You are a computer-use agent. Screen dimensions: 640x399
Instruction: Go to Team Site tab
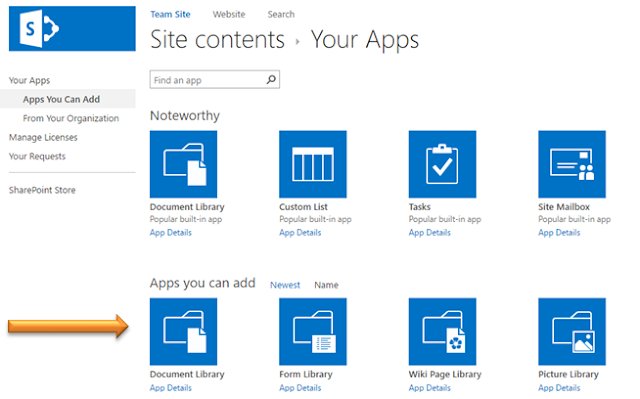pyautogui.click(x=170, y=14)
